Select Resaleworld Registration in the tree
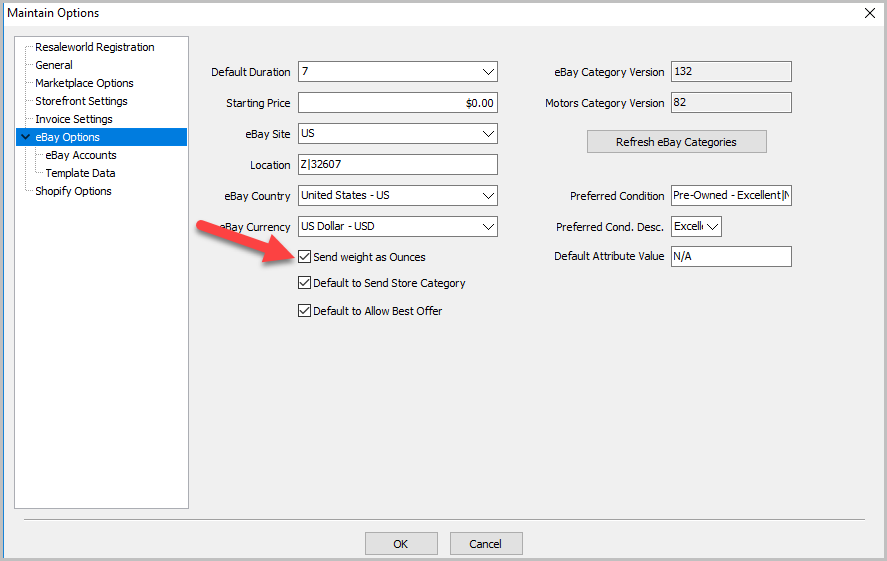This screenshot has height=561, width=887. 94,47
